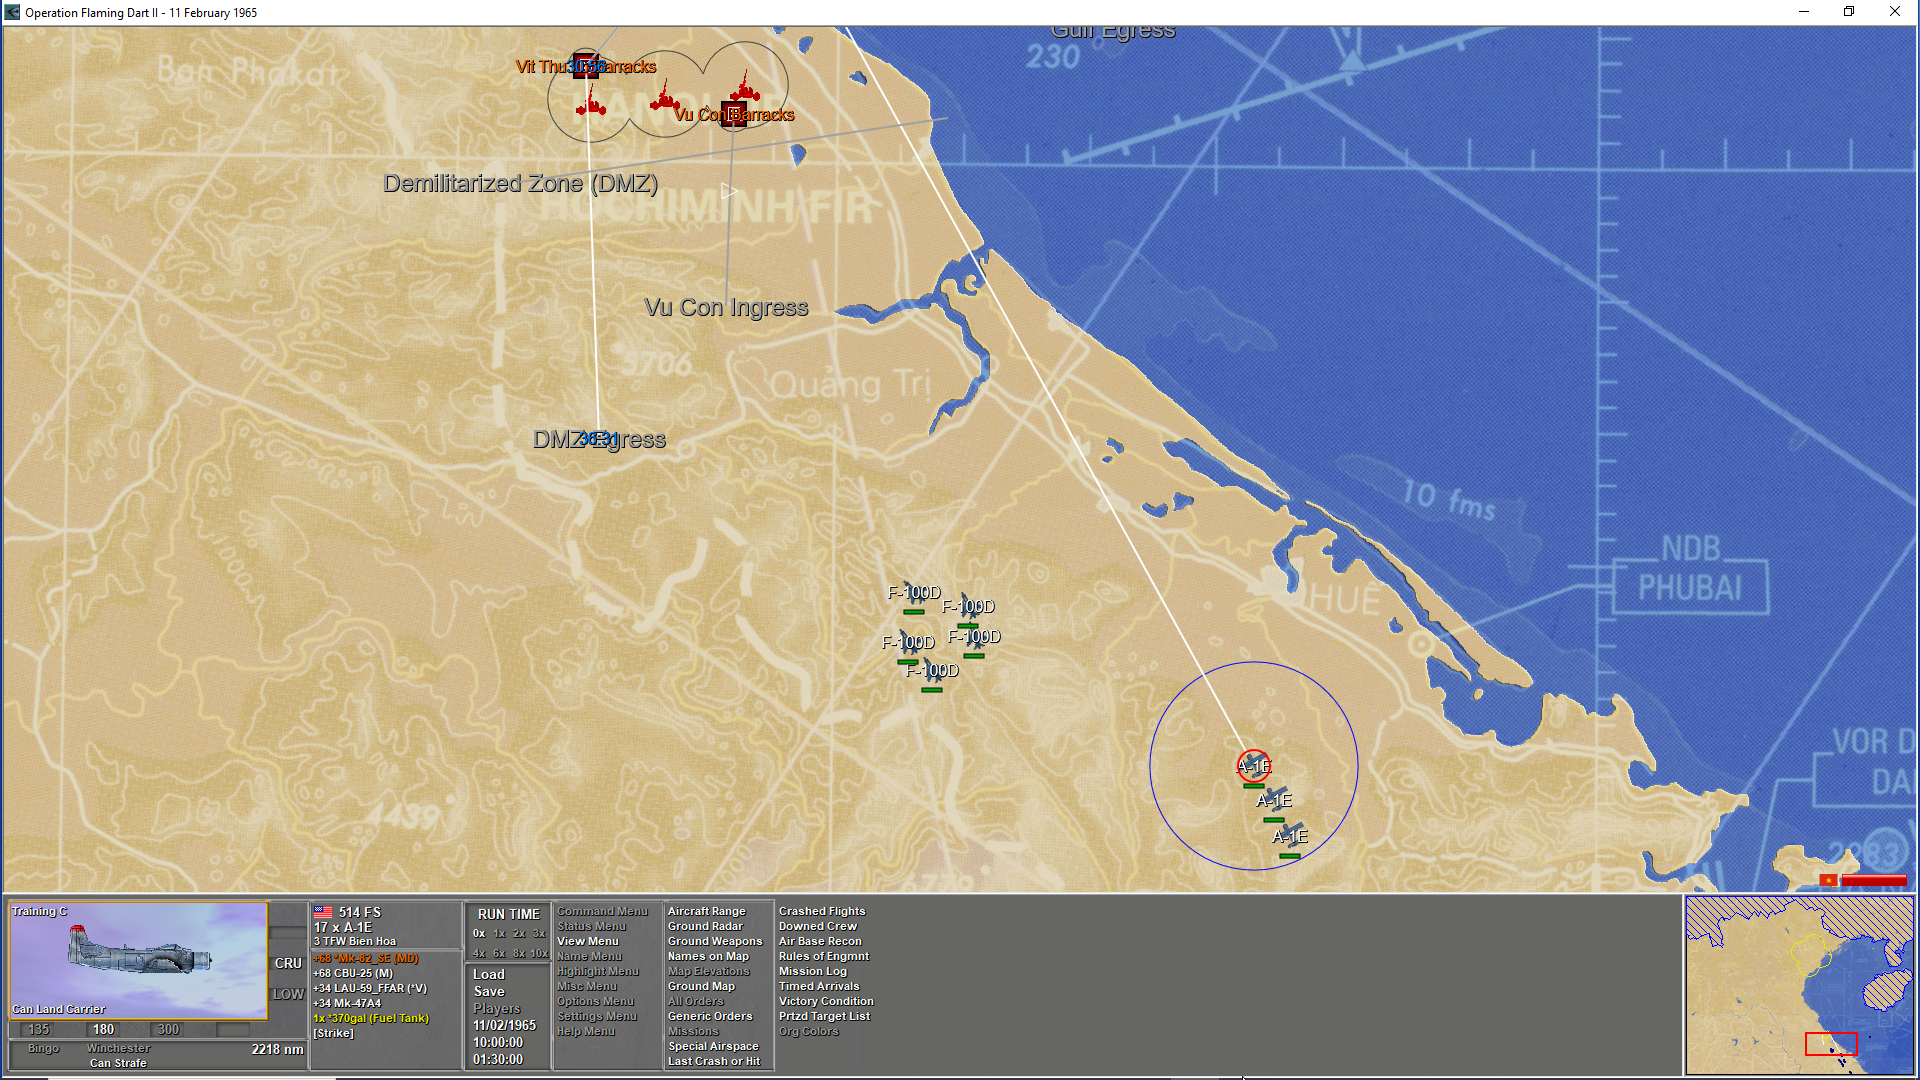Select the circled A-1E flight icon
1920x1080 pixels.
1253,766
